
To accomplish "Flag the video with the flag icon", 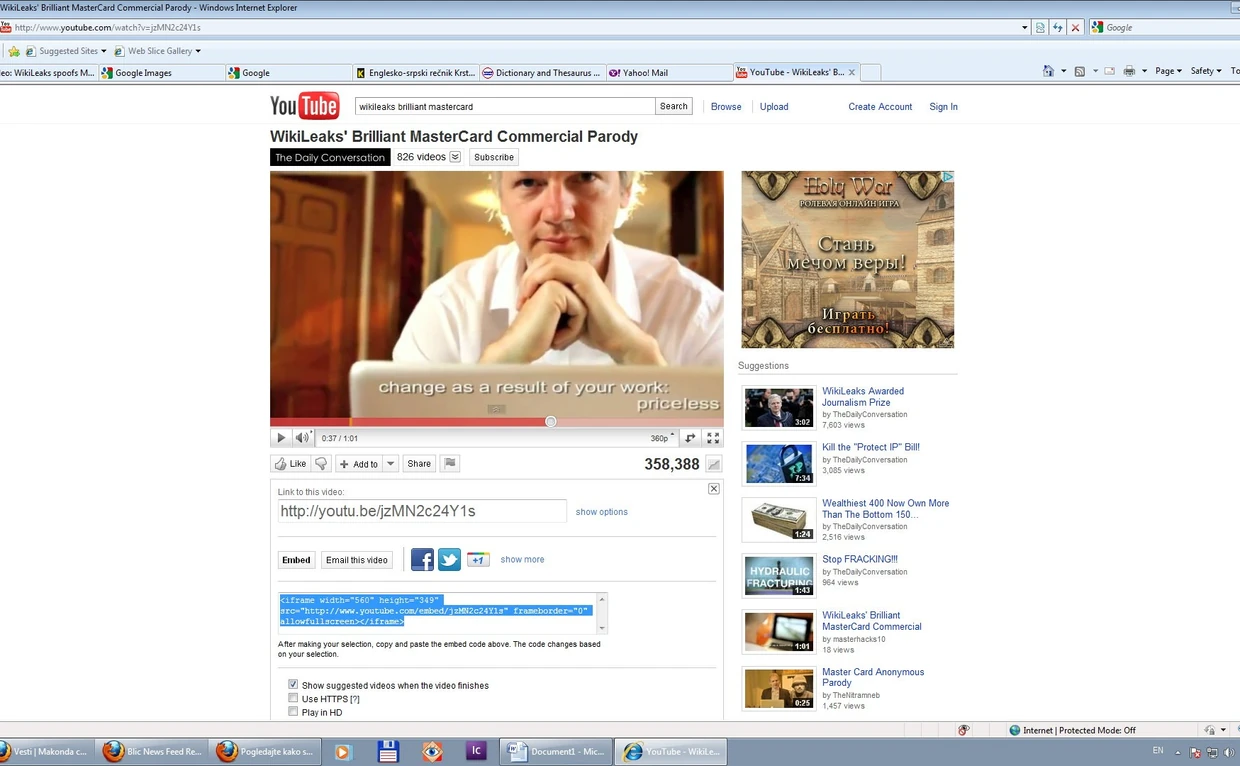I will point(450,463).
